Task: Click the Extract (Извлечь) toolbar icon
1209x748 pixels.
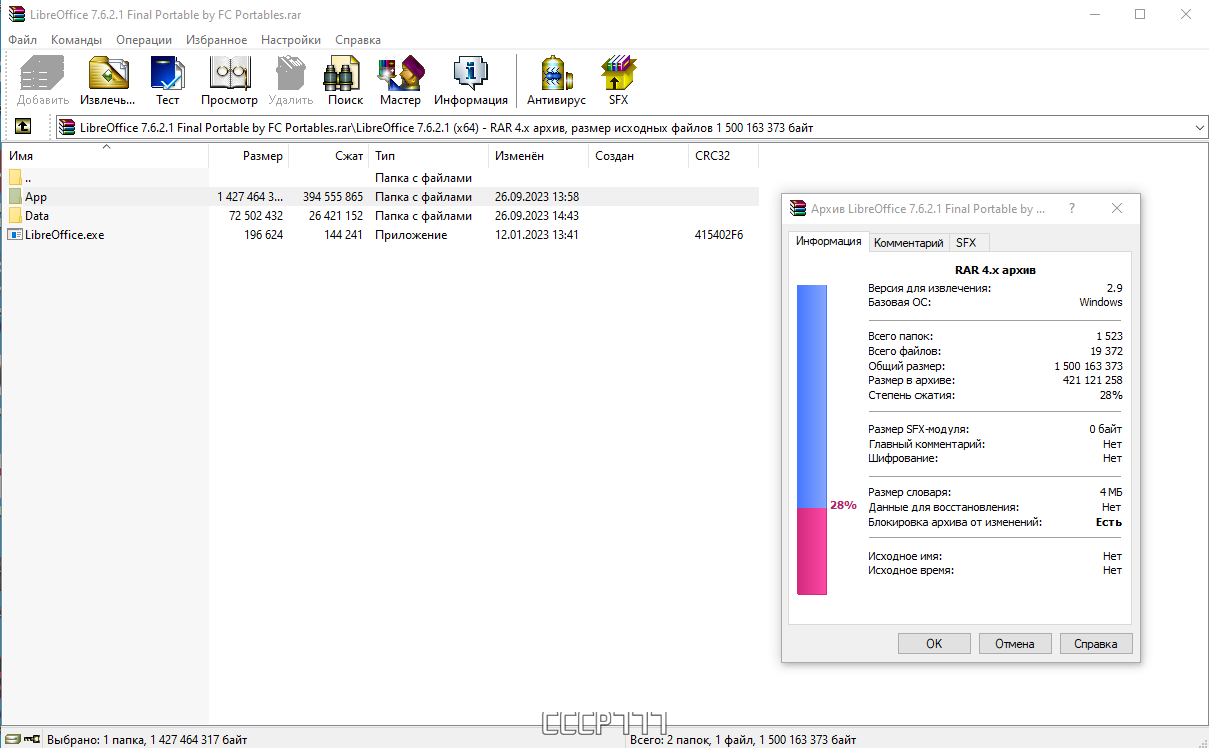Action: click(108, 80)
